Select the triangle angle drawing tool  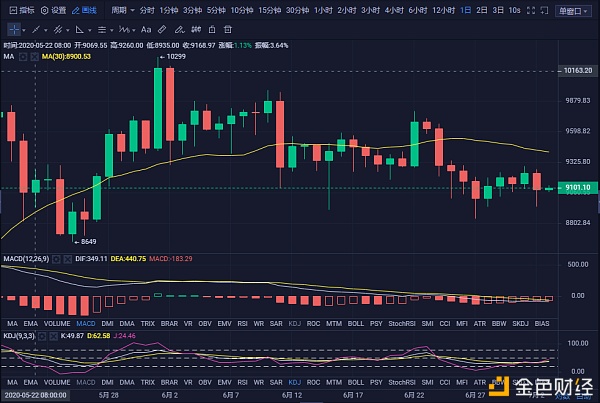tap(80, 29)
